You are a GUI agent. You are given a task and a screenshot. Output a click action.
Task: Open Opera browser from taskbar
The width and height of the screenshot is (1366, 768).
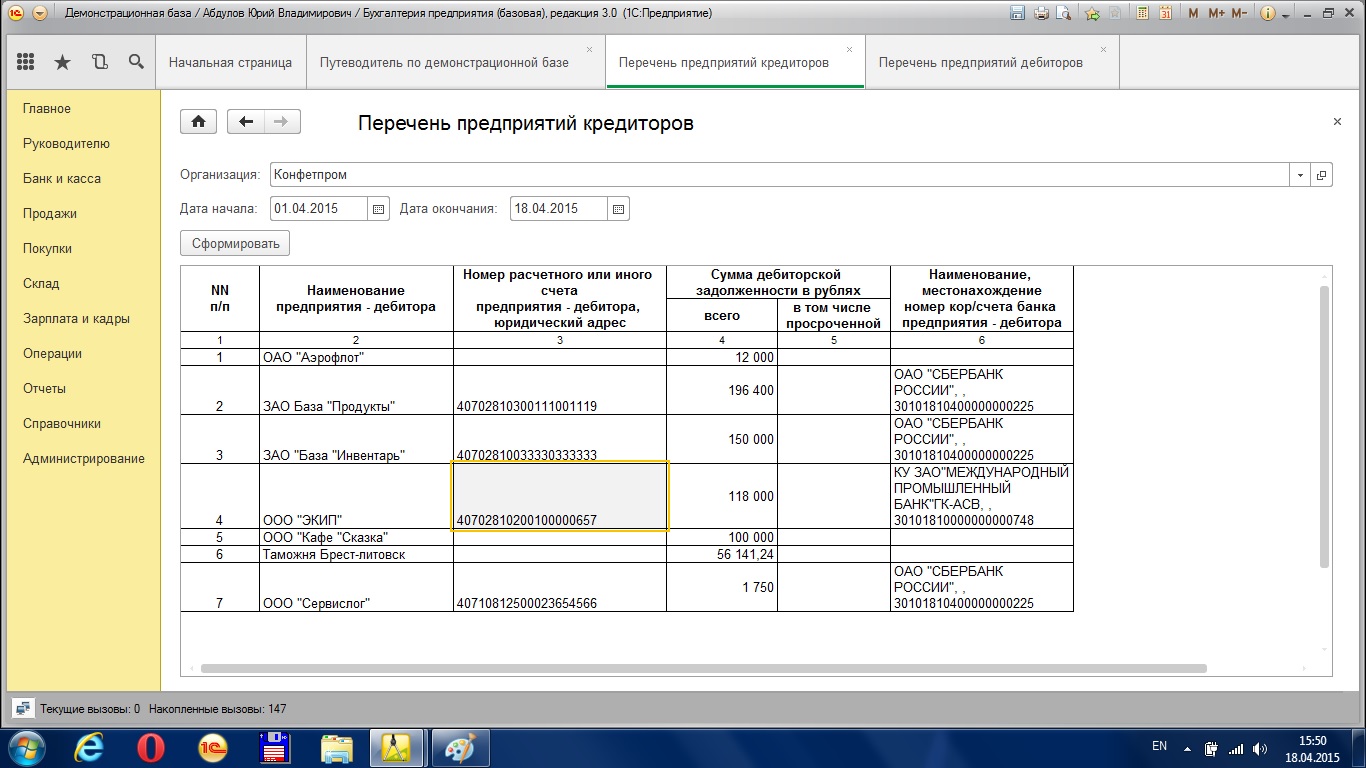point(151,747)
